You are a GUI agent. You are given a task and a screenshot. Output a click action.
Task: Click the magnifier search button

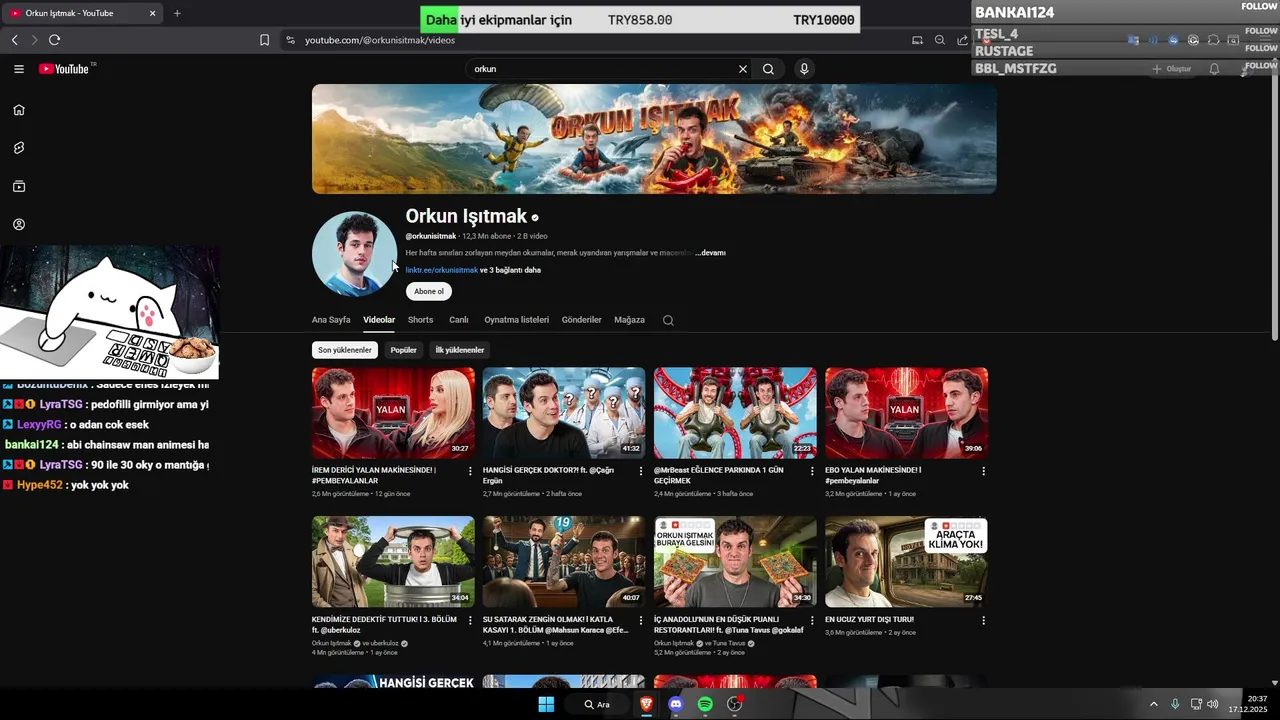(x=768, y=69)
